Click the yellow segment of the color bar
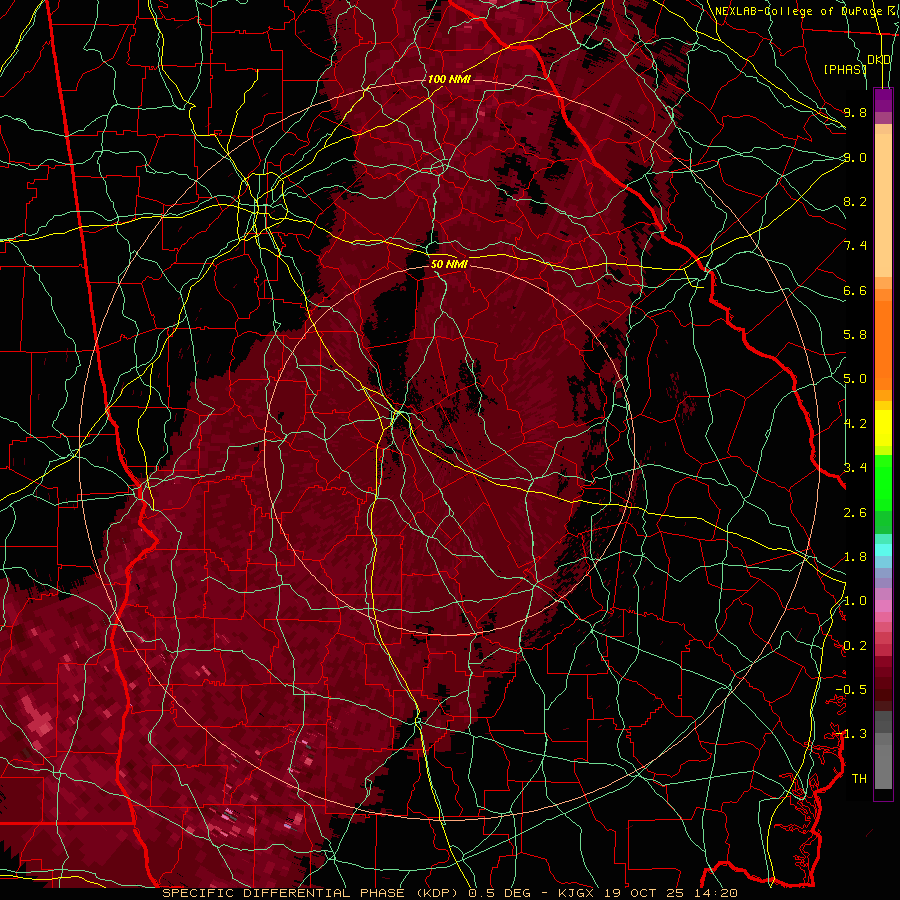This screenshot has height=900, width=900. (883, 428)
